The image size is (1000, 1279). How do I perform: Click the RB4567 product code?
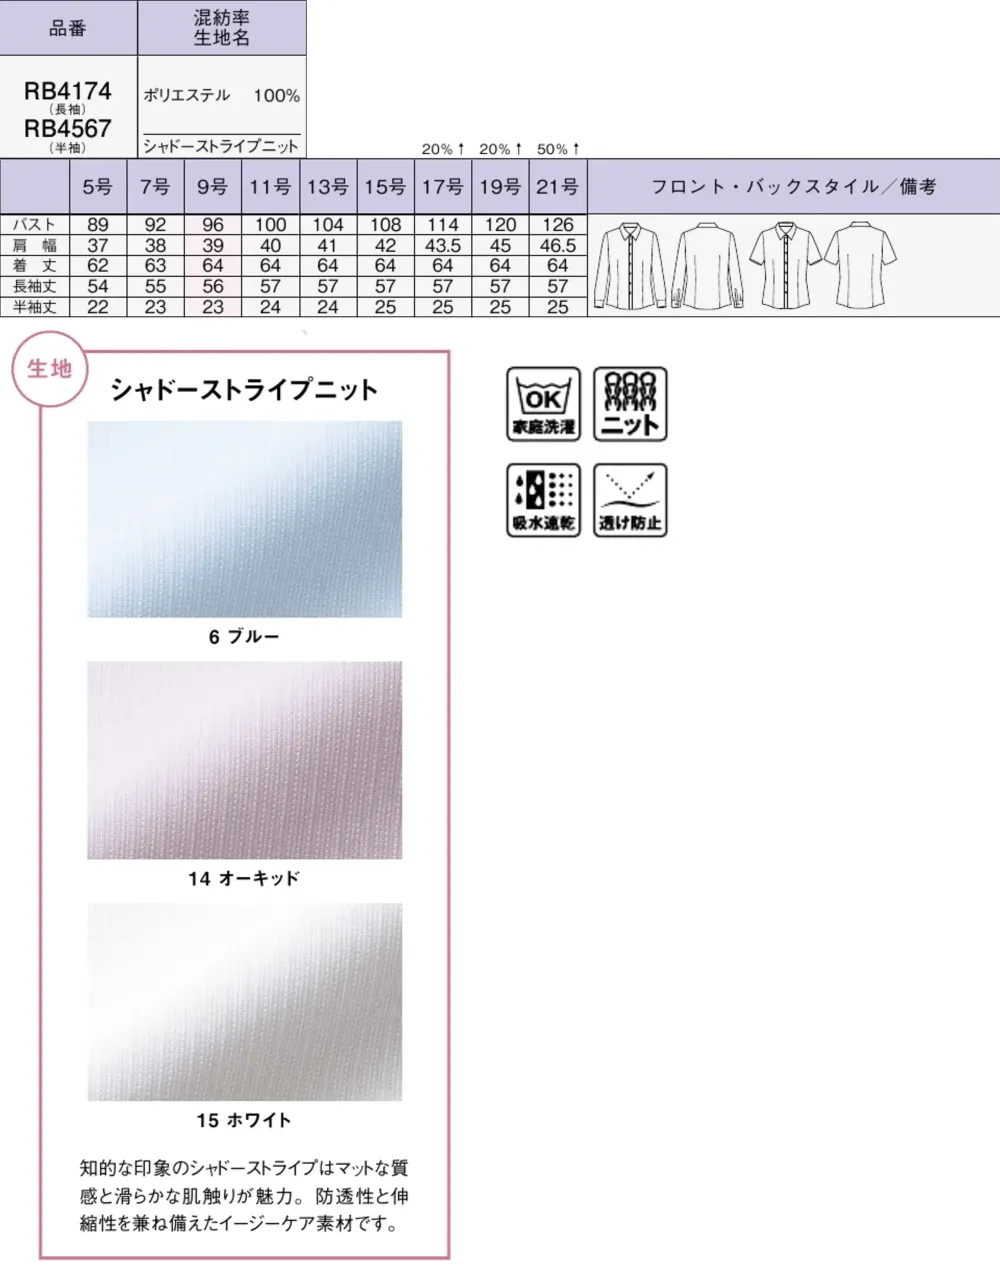69,126
